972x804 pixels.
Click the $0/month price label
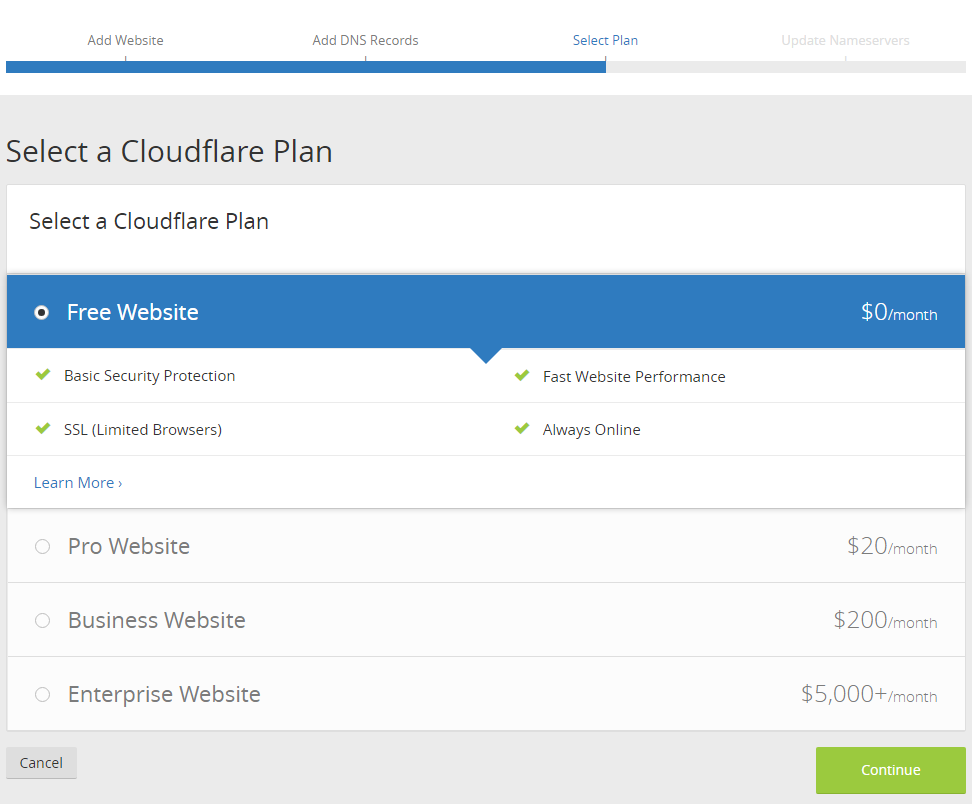pyautogui.click(x=899, y=312)
